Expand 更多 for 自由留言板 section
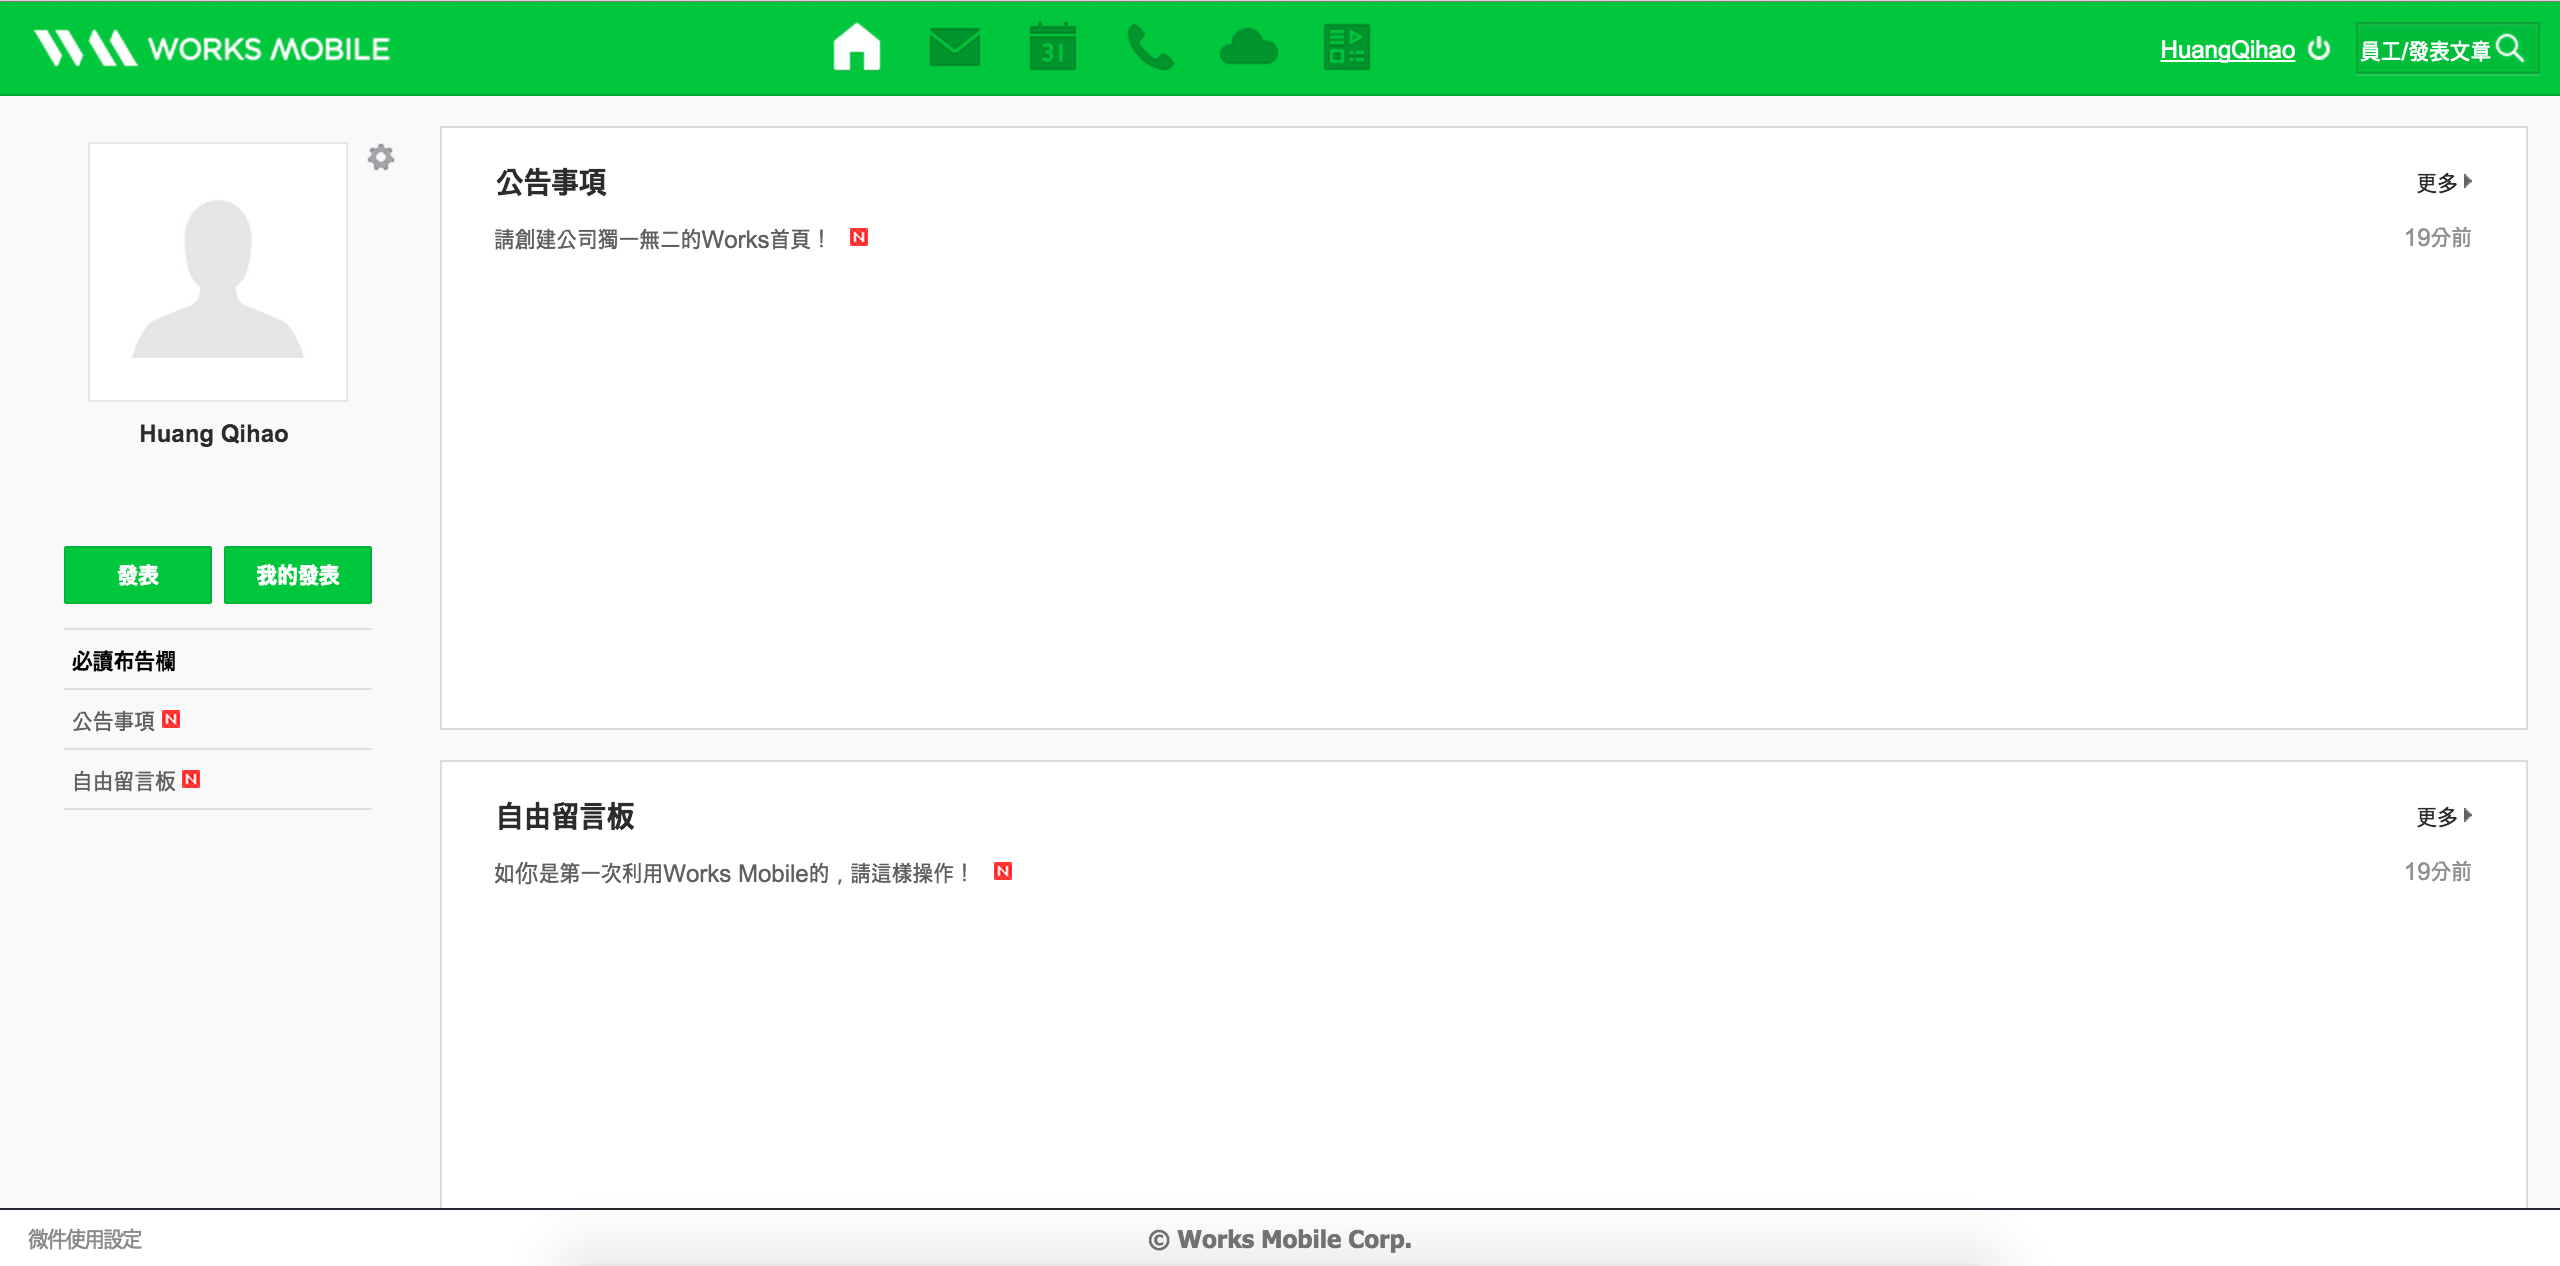2560x1266 pixels. pyautogui.click(x=2444, y=816)
